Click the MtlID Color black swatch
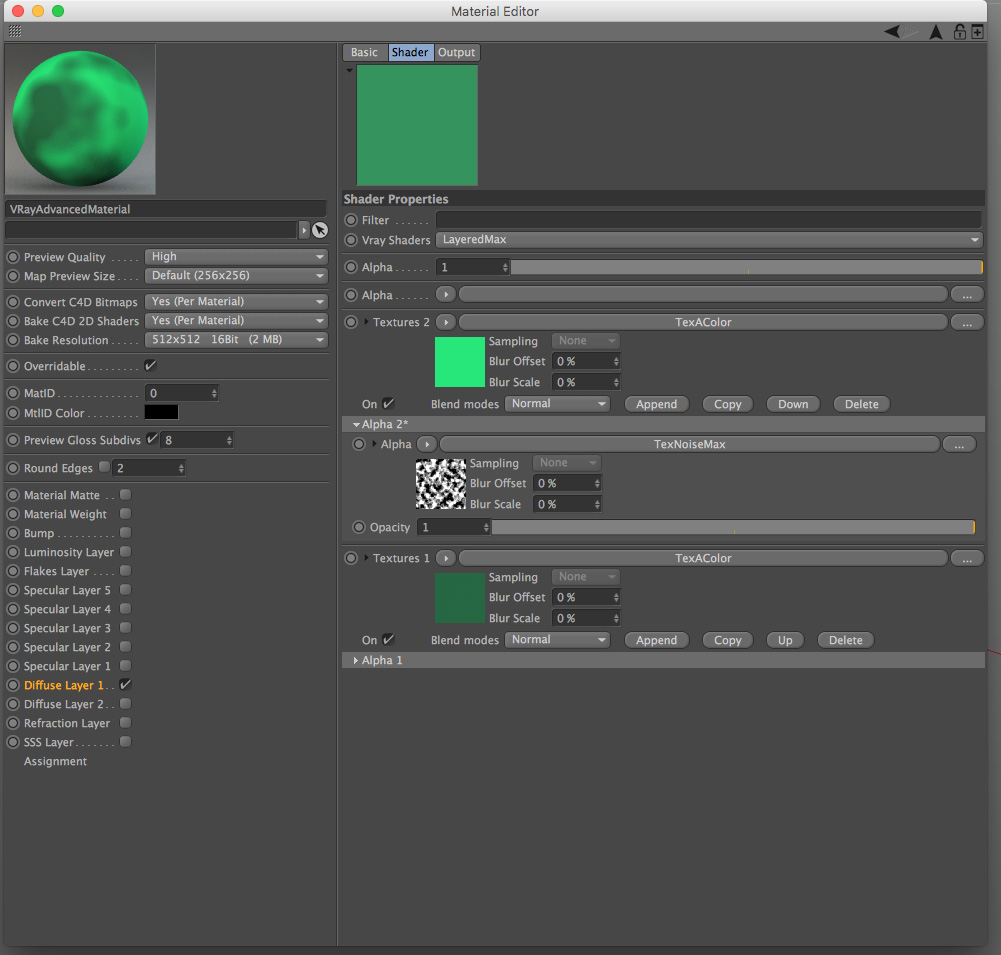 (x=162, y=412)
